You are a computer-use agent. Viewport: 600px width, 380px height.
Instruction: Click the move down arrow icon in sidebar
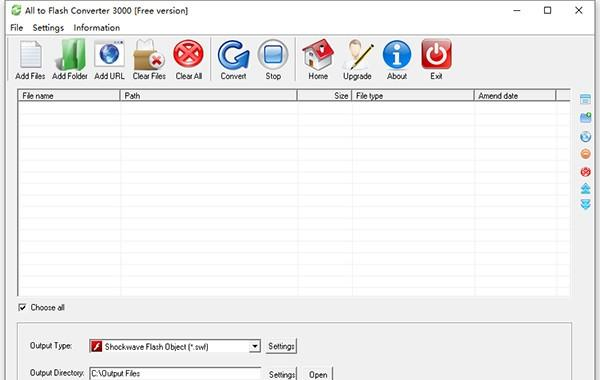(x=585, y=204)
